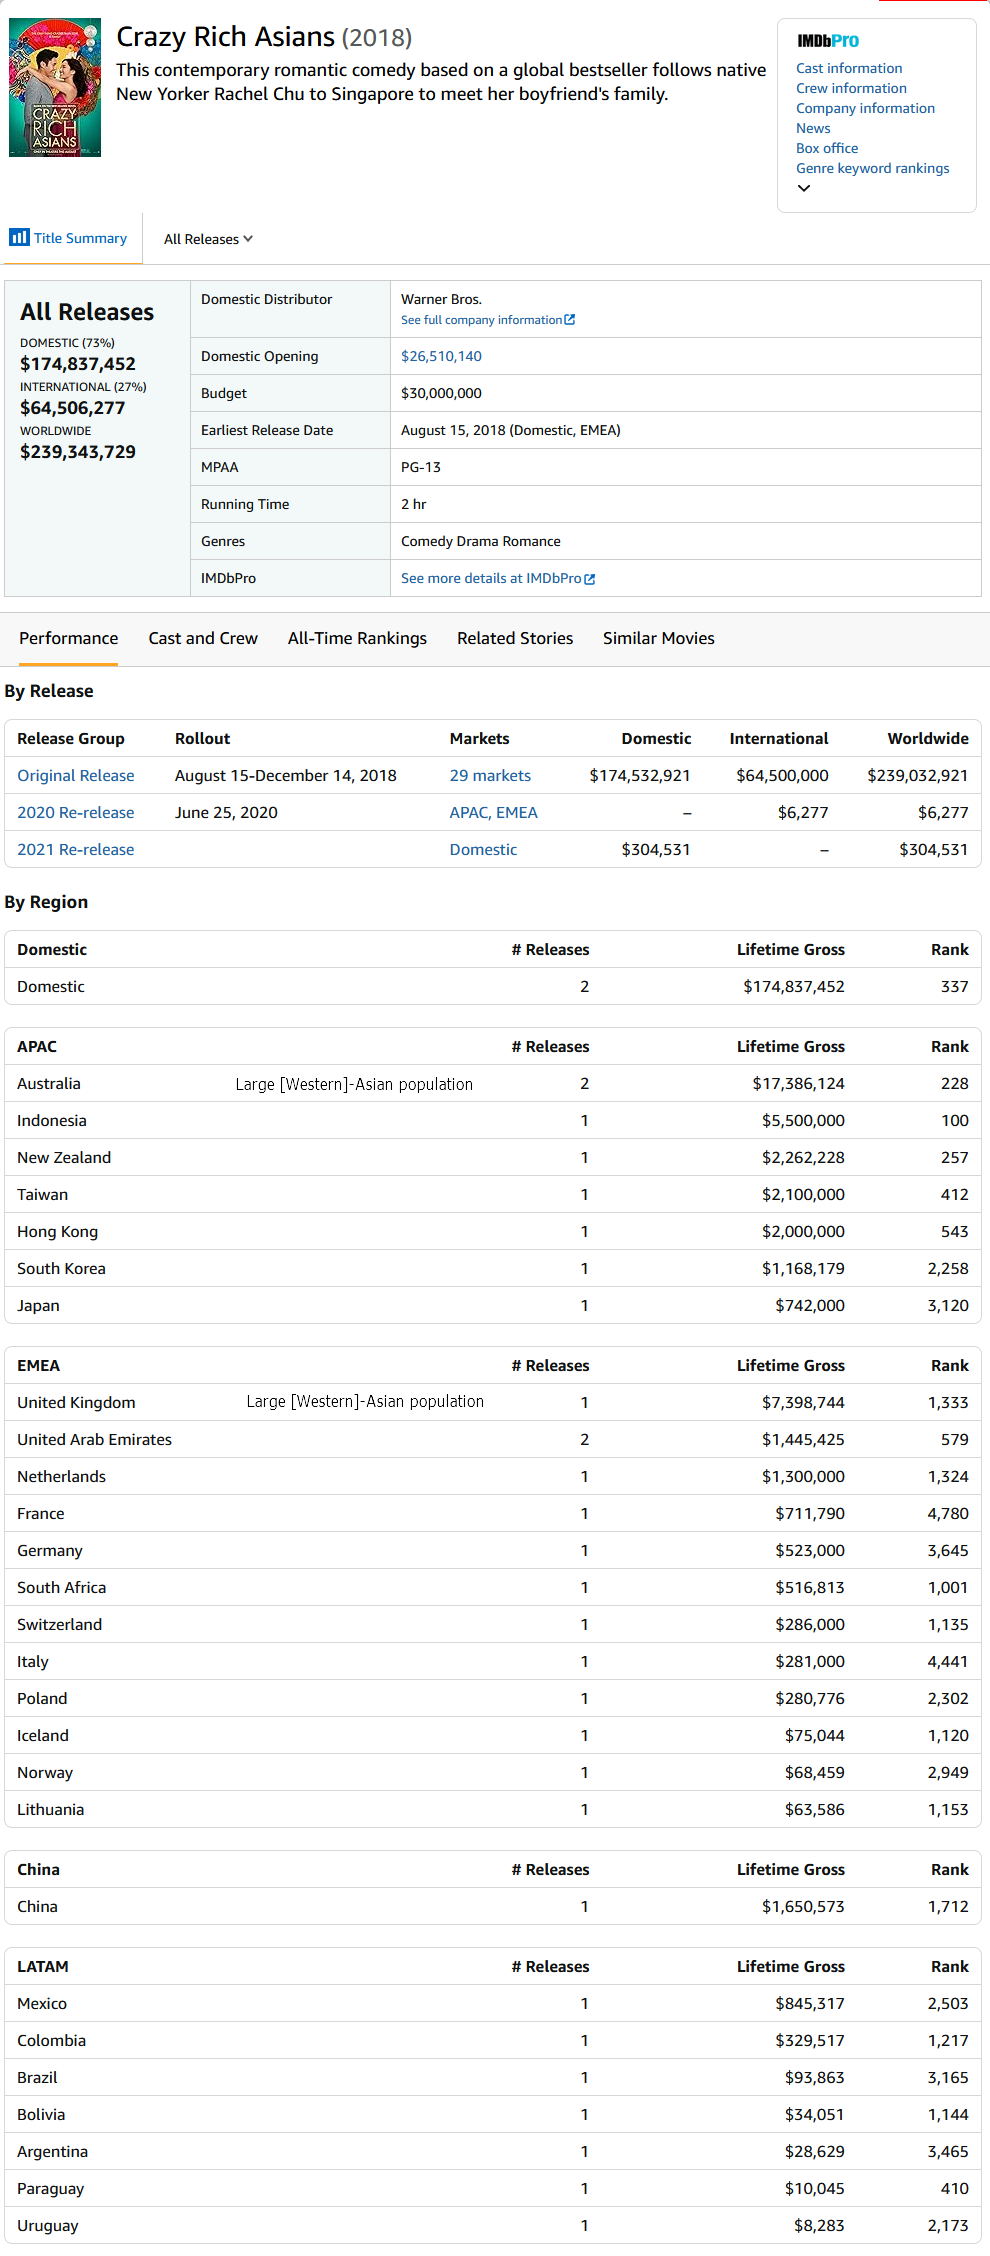Click the Poland row name
The image size is (990, 2256).
pyautogui.click(x=42, y=1698)
